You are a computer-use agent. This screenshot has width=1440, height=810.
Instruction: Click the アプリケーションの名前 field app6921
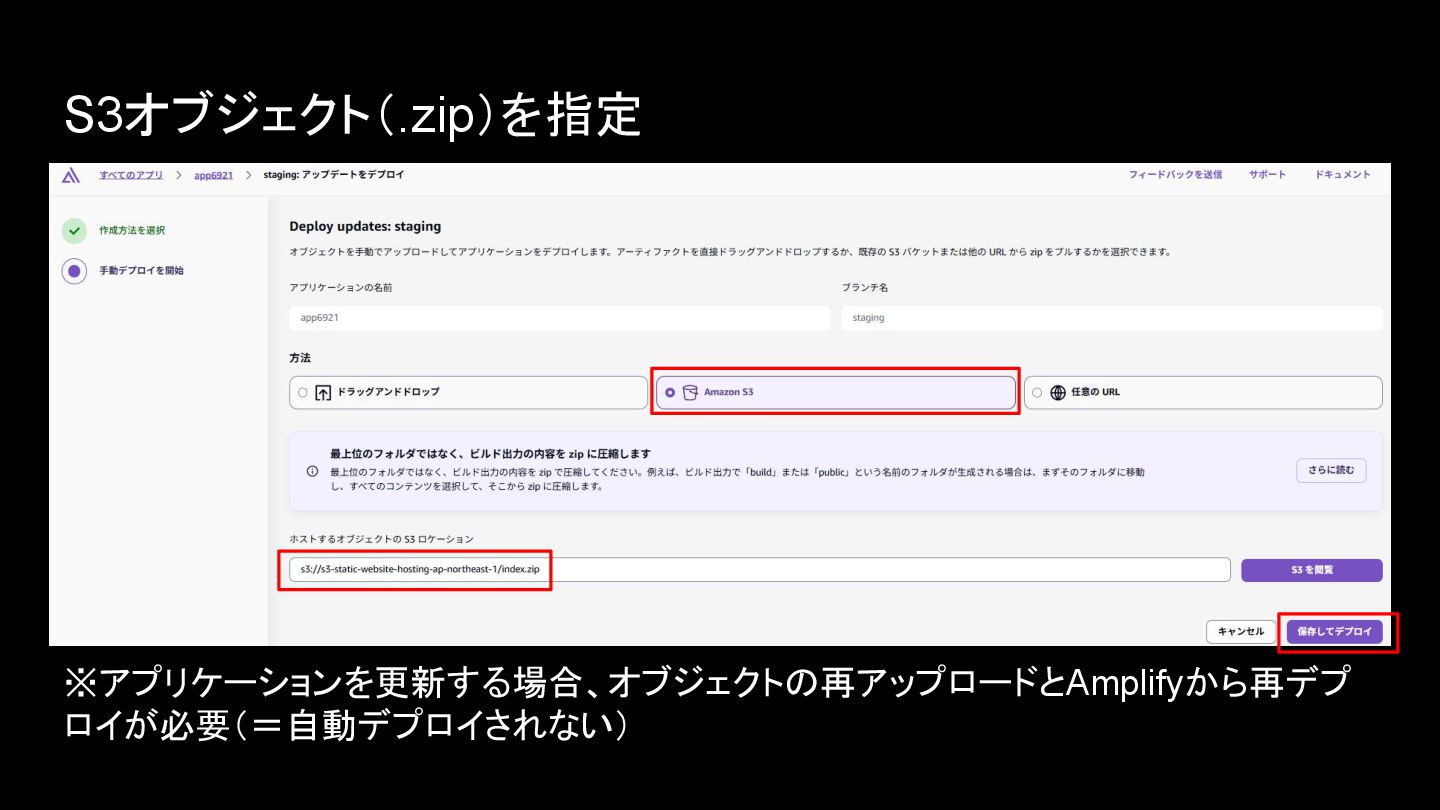tap(559, 318)
